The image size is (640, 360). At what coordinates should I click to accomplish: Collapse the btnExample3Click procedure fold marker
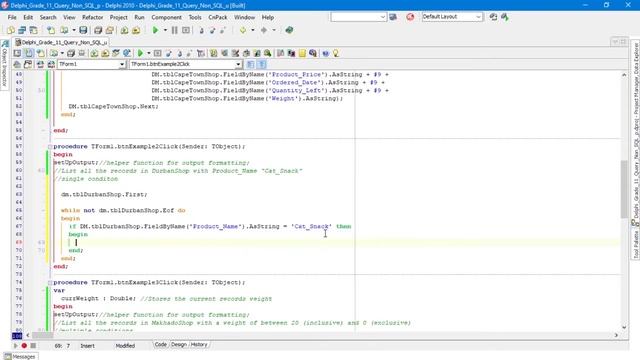coord(50,282)
